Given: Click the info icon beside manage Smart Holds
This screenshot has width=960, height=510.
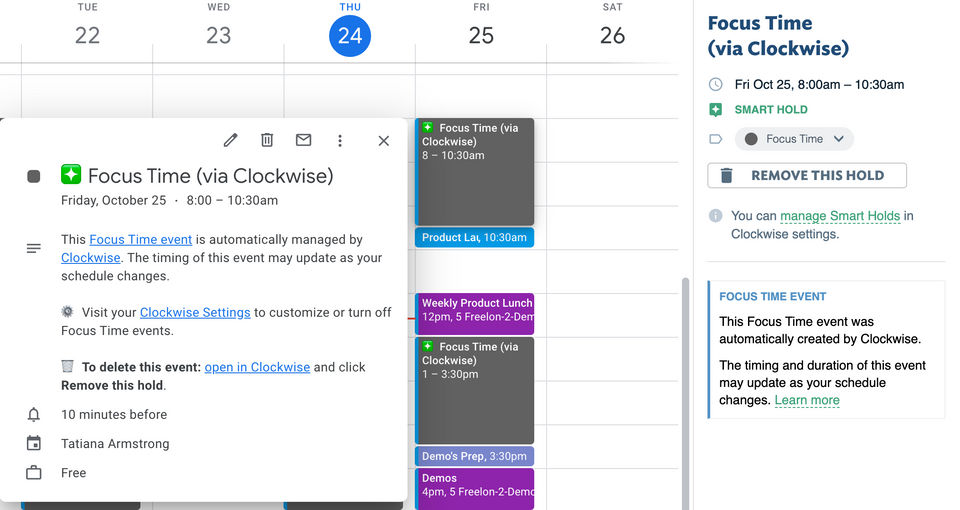Looking at the screenshot, I should pyautogui.click(x=715, y=216).
